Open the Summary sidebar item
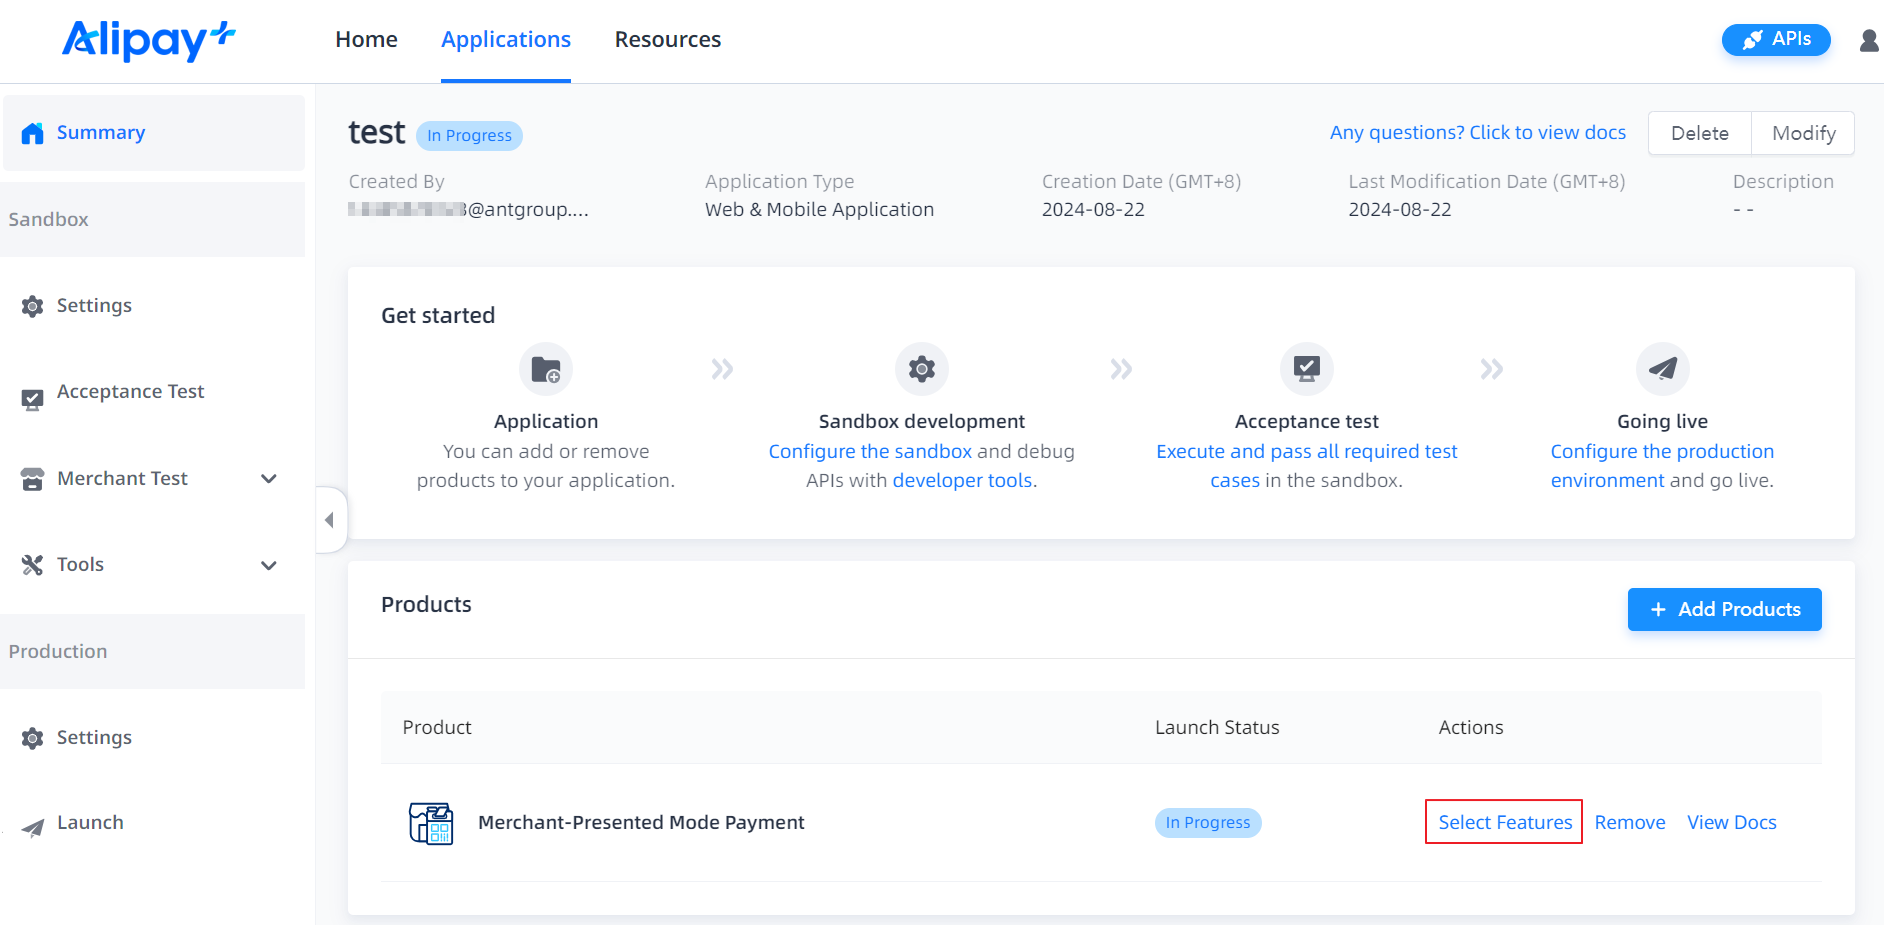 (100, 133)
